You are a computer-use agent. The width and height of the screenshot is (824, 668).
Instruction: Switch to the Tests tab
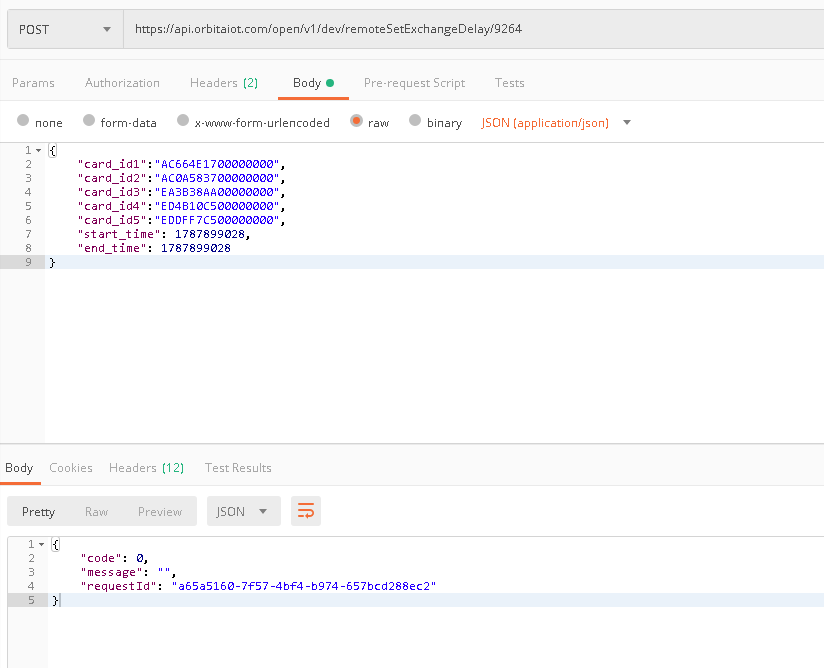(x=510, y=83)
